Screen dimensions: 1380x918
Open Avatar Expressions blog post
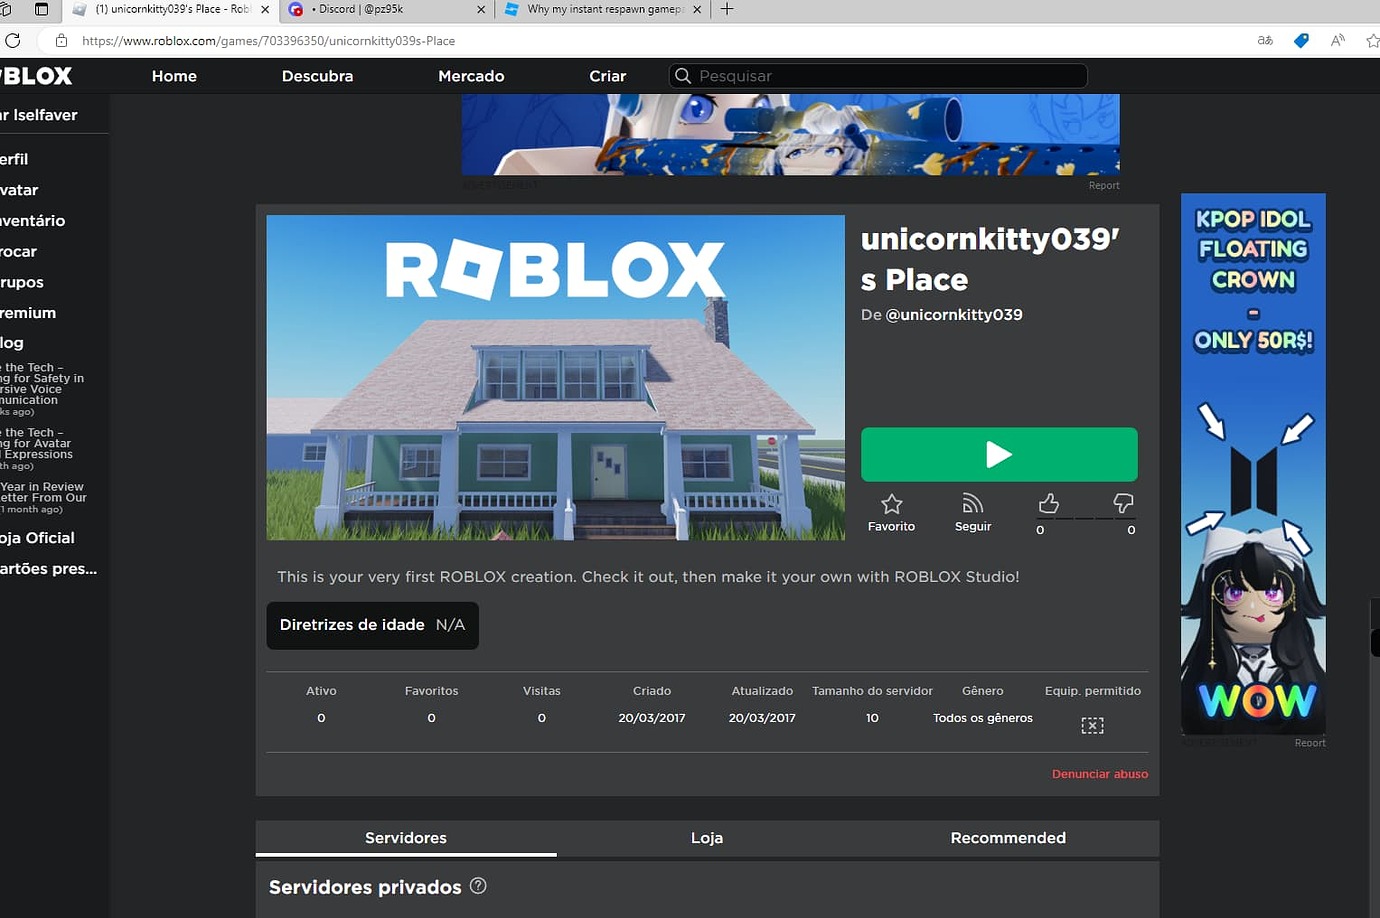[x=37, y=449]
